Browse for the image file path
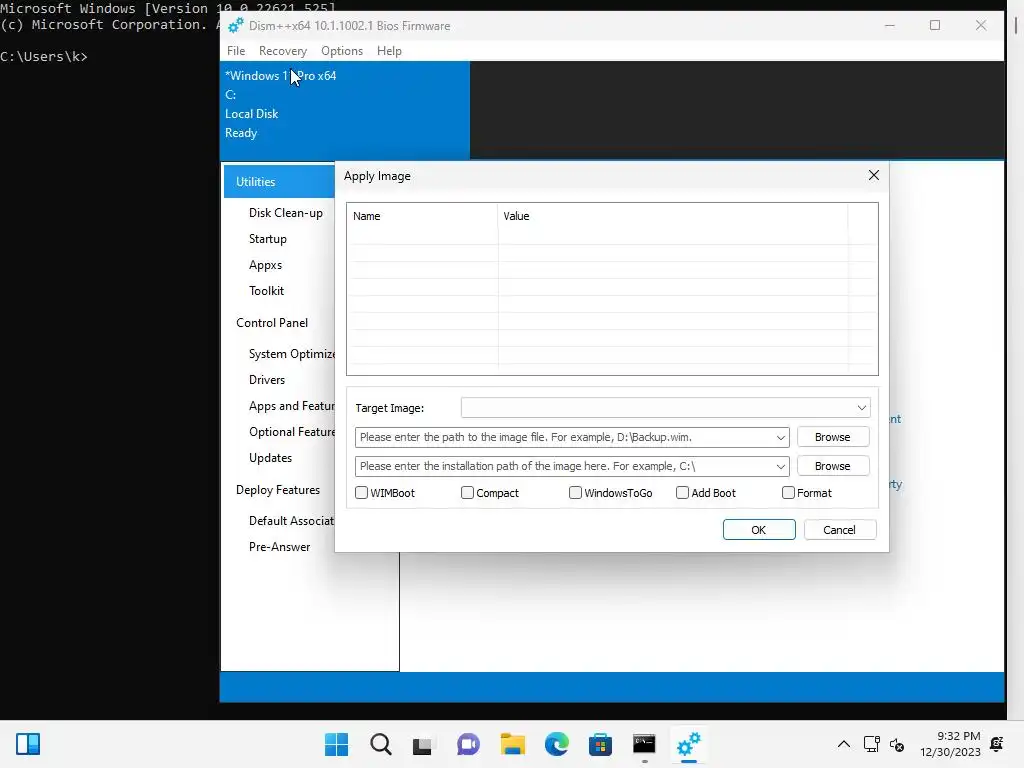Screen dimensions: 1024x768 [x=833, y=437]
